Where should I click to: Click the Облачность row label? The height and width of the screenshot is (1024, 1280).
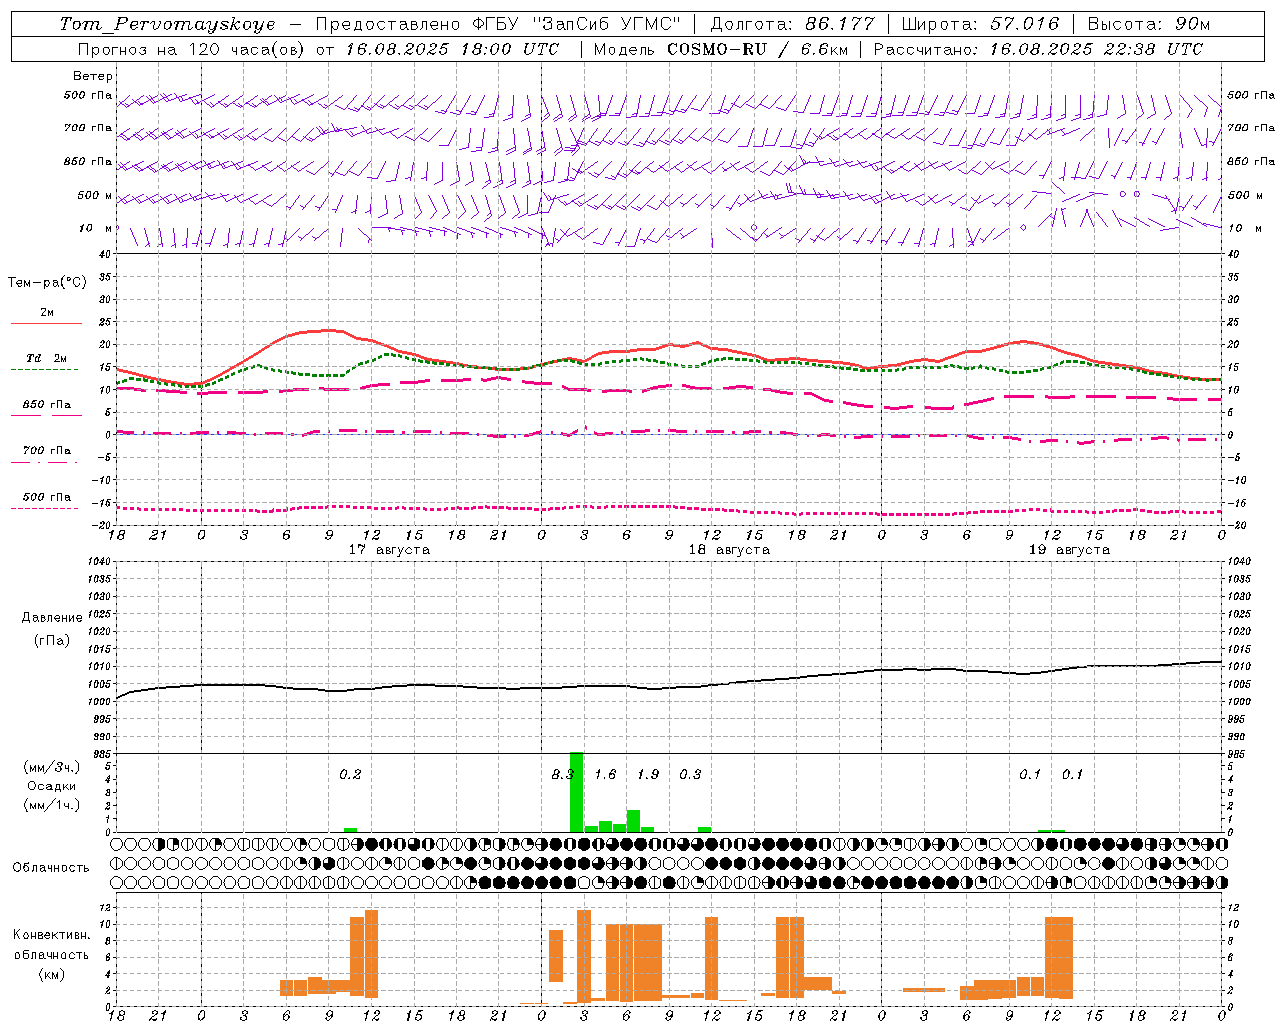tap(51, 868)
